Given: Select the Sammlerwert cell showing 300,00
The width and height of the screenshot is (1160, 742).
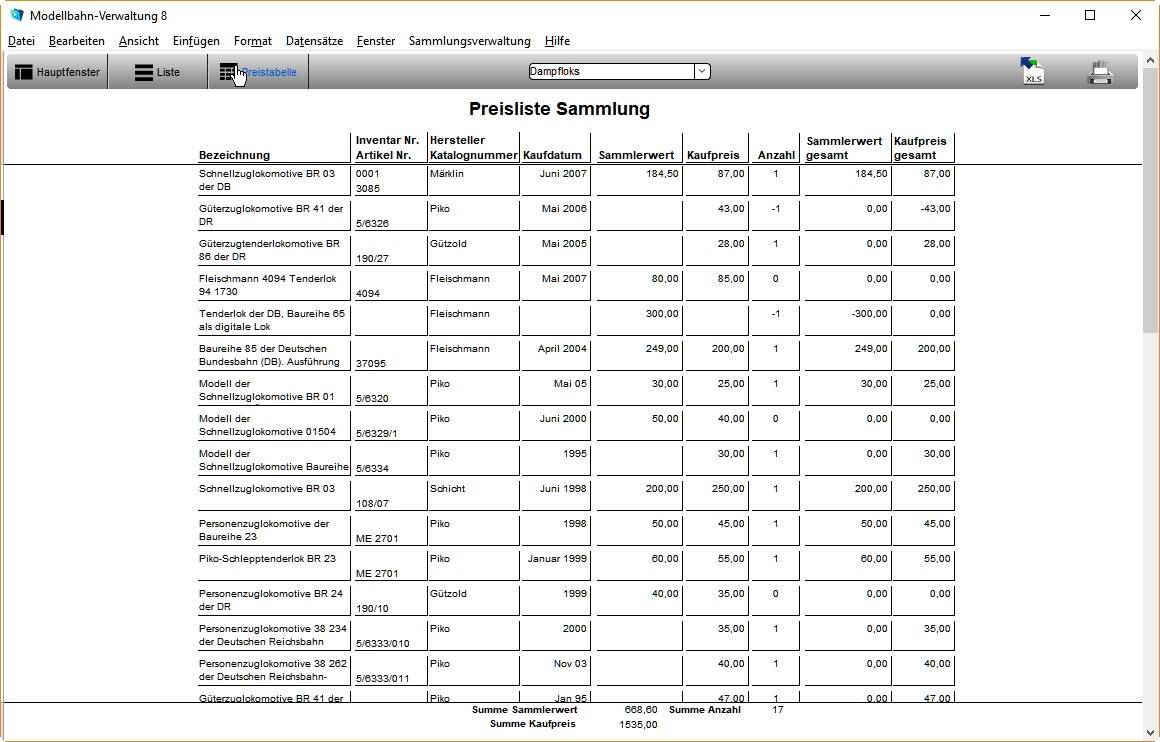Looking at the screenshot, I should (x=638, y=314).
